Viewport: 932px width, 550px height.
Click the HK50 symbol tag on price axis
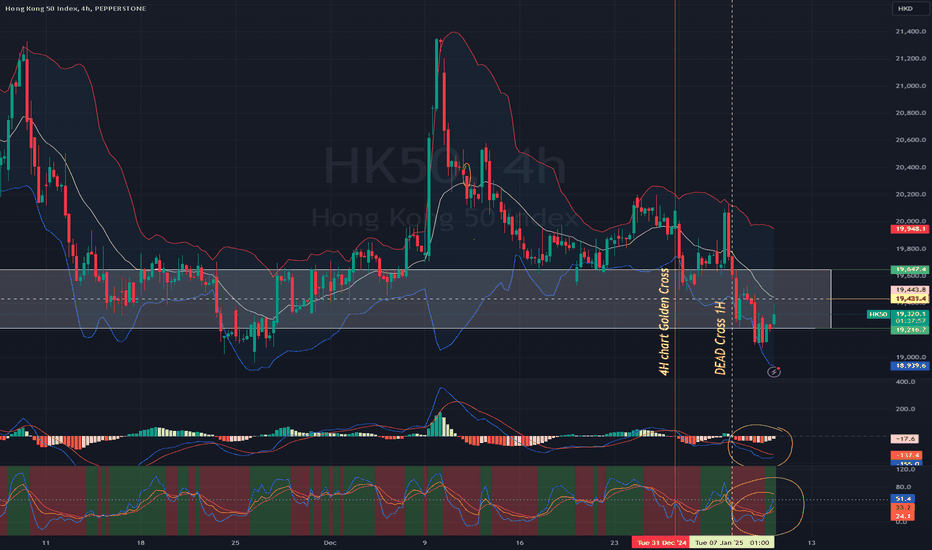pos(878,314)
